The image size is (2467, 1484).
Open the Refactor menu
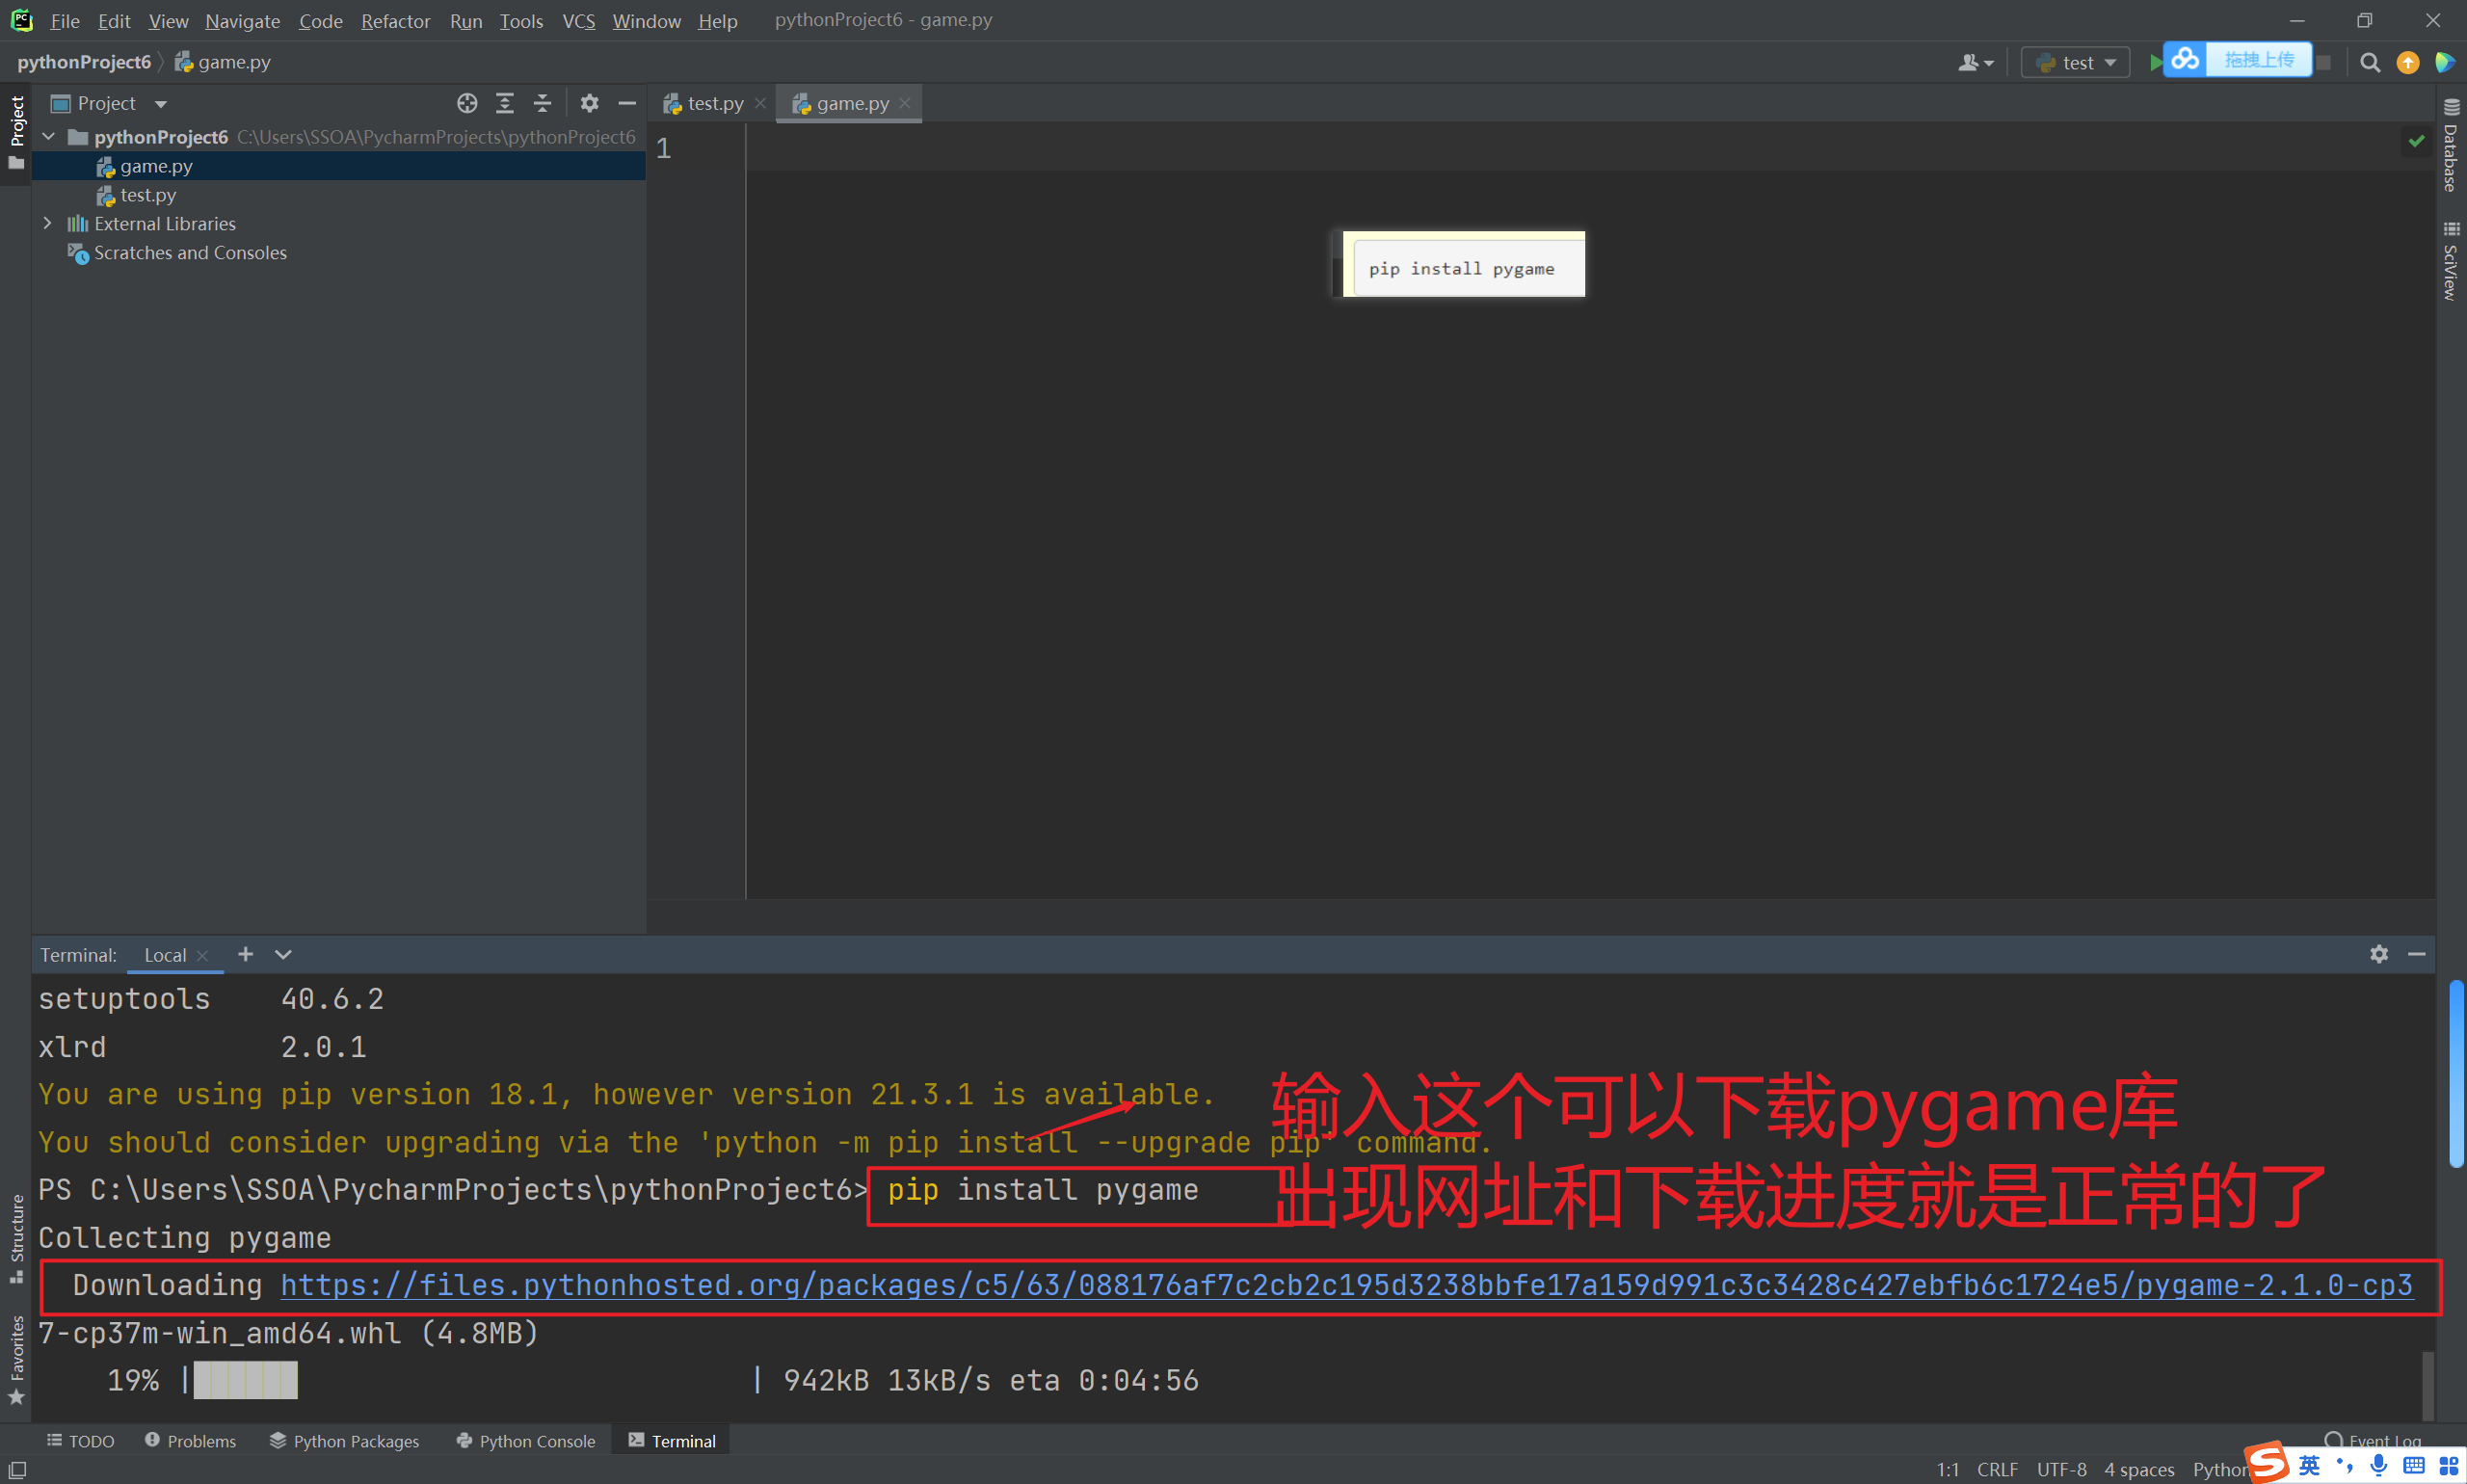click(395, 21)
